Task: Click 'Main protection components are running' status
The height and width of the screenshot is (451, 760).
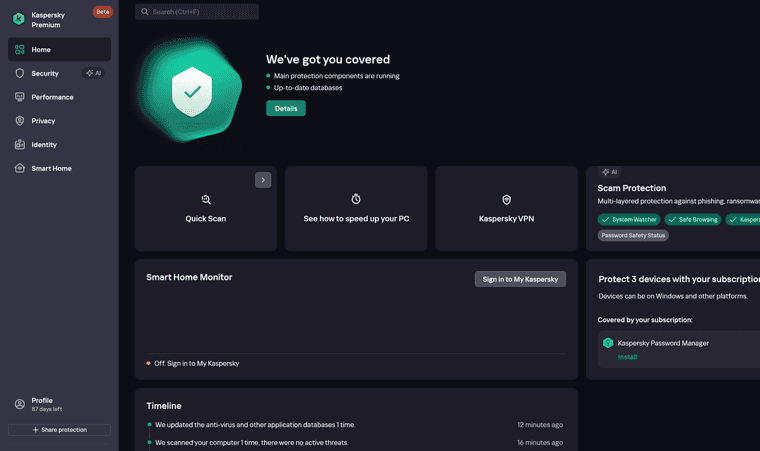Action: pos(336,76)
